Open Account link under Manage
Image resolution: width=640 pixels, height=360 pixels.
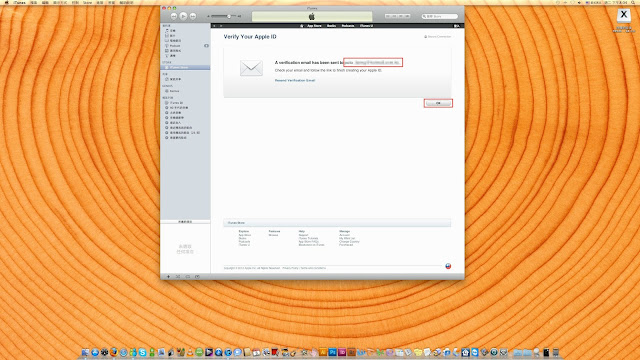[344, 235]
